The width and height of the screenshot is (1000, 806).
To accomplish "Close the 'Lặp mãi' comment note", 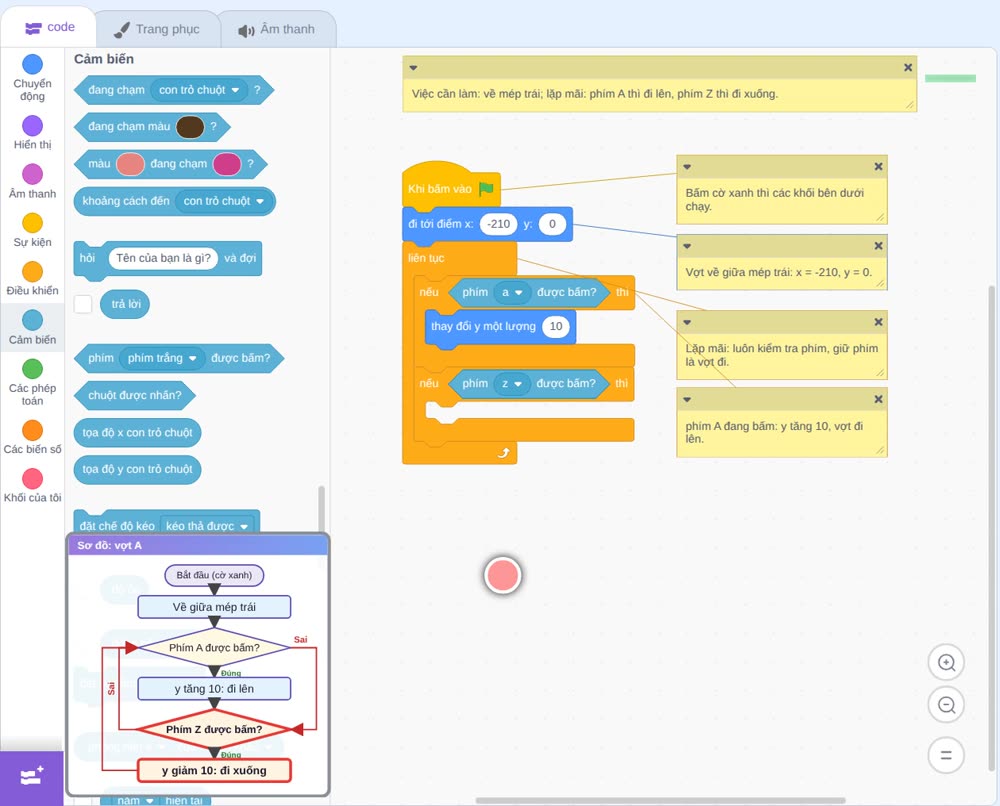I will coord(878,322).
